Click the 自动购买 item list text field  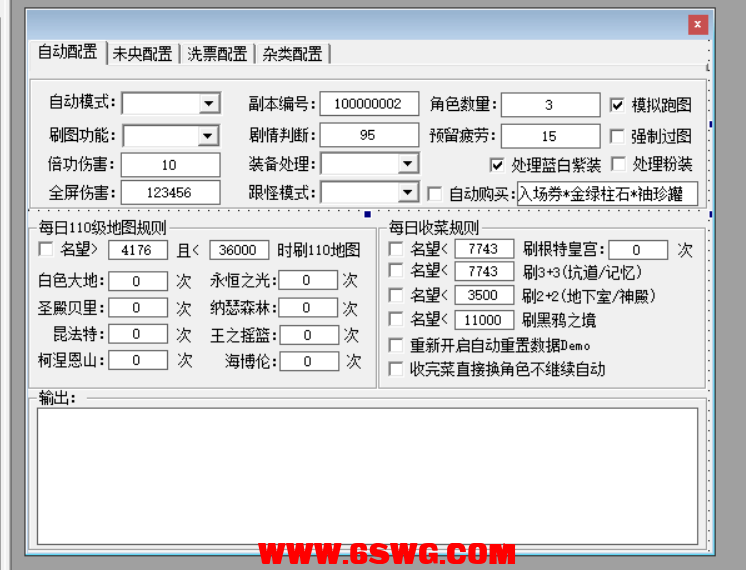coord(608,194)
